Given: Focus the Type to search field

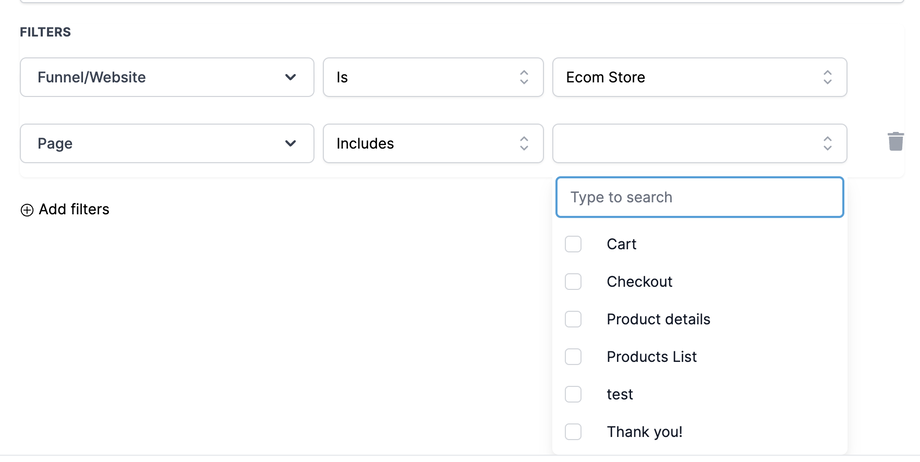Looking at the screenshot, I should click(699, 197).
